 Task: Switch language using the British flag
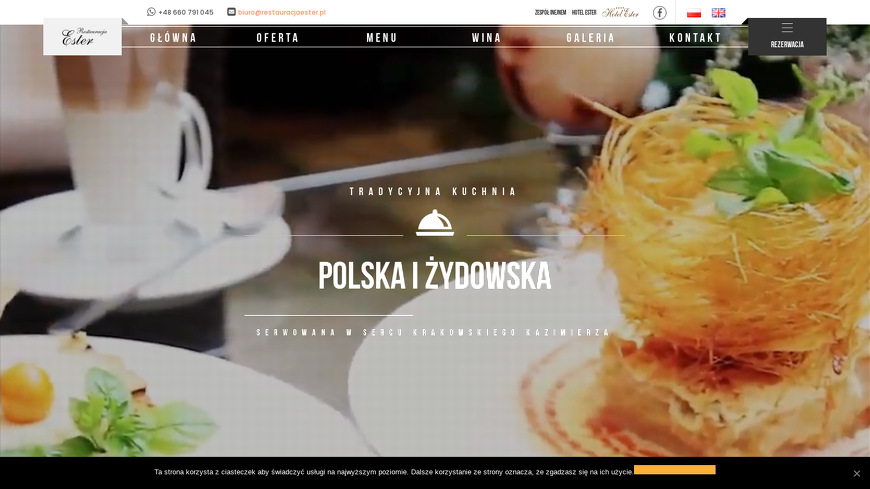pyautogui.click(x=719, y=13)
